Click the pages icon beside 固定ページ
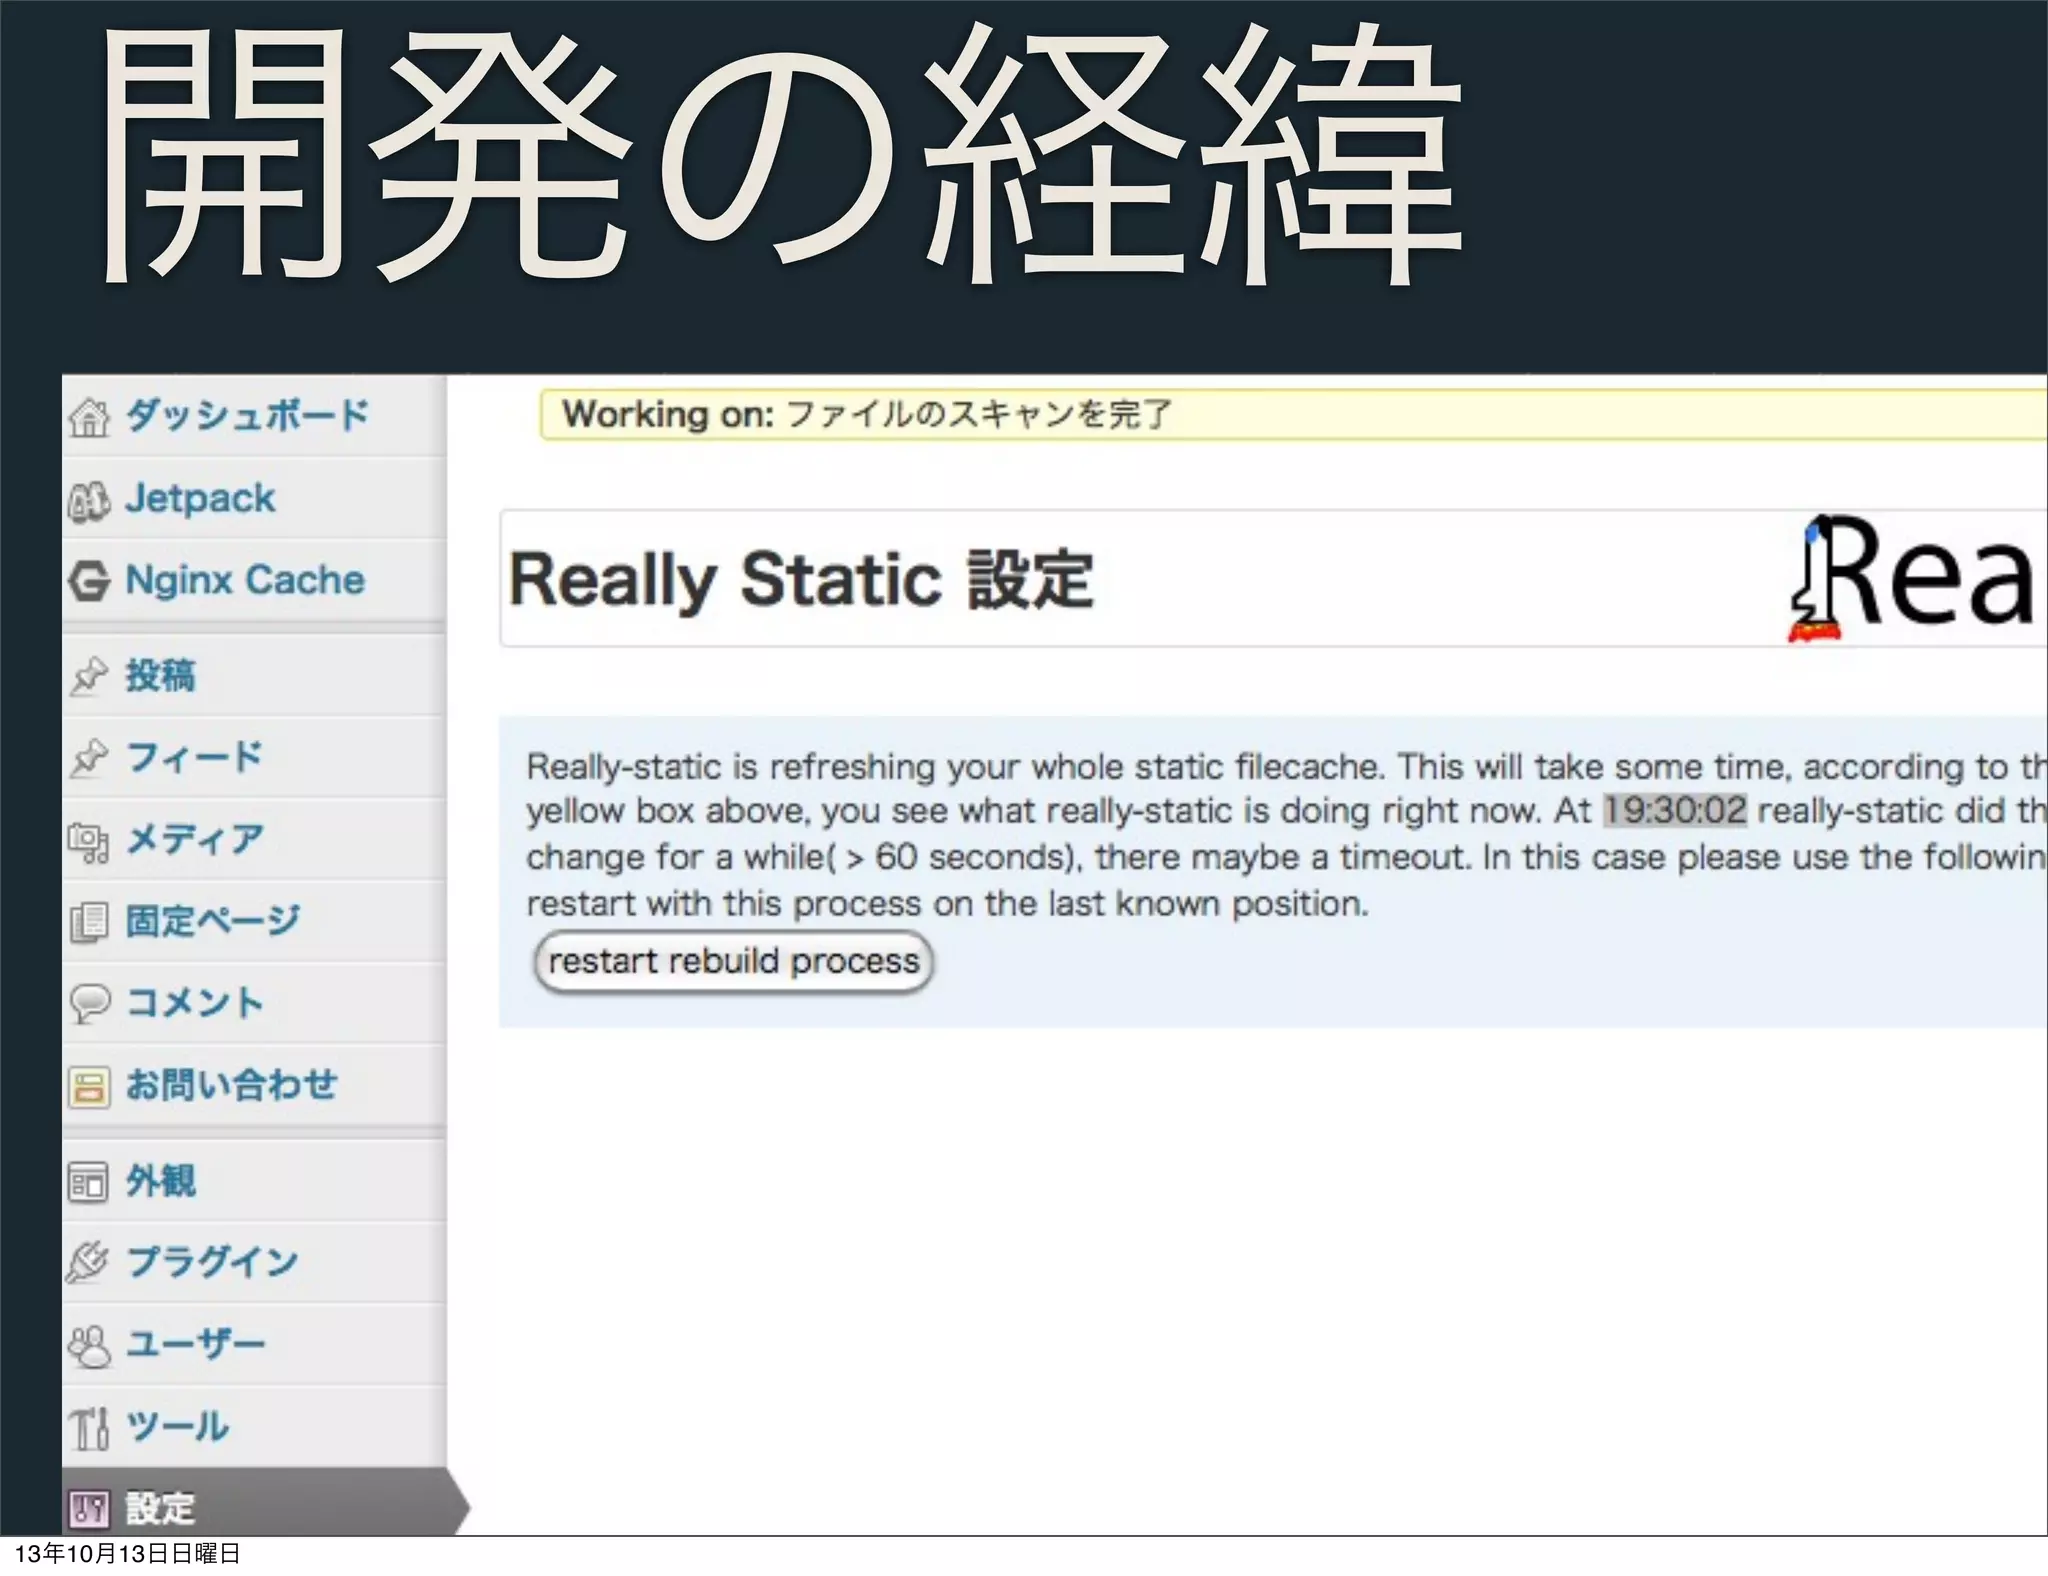This screenshot has height=1576, width=2048. click(x=89, y=922)
